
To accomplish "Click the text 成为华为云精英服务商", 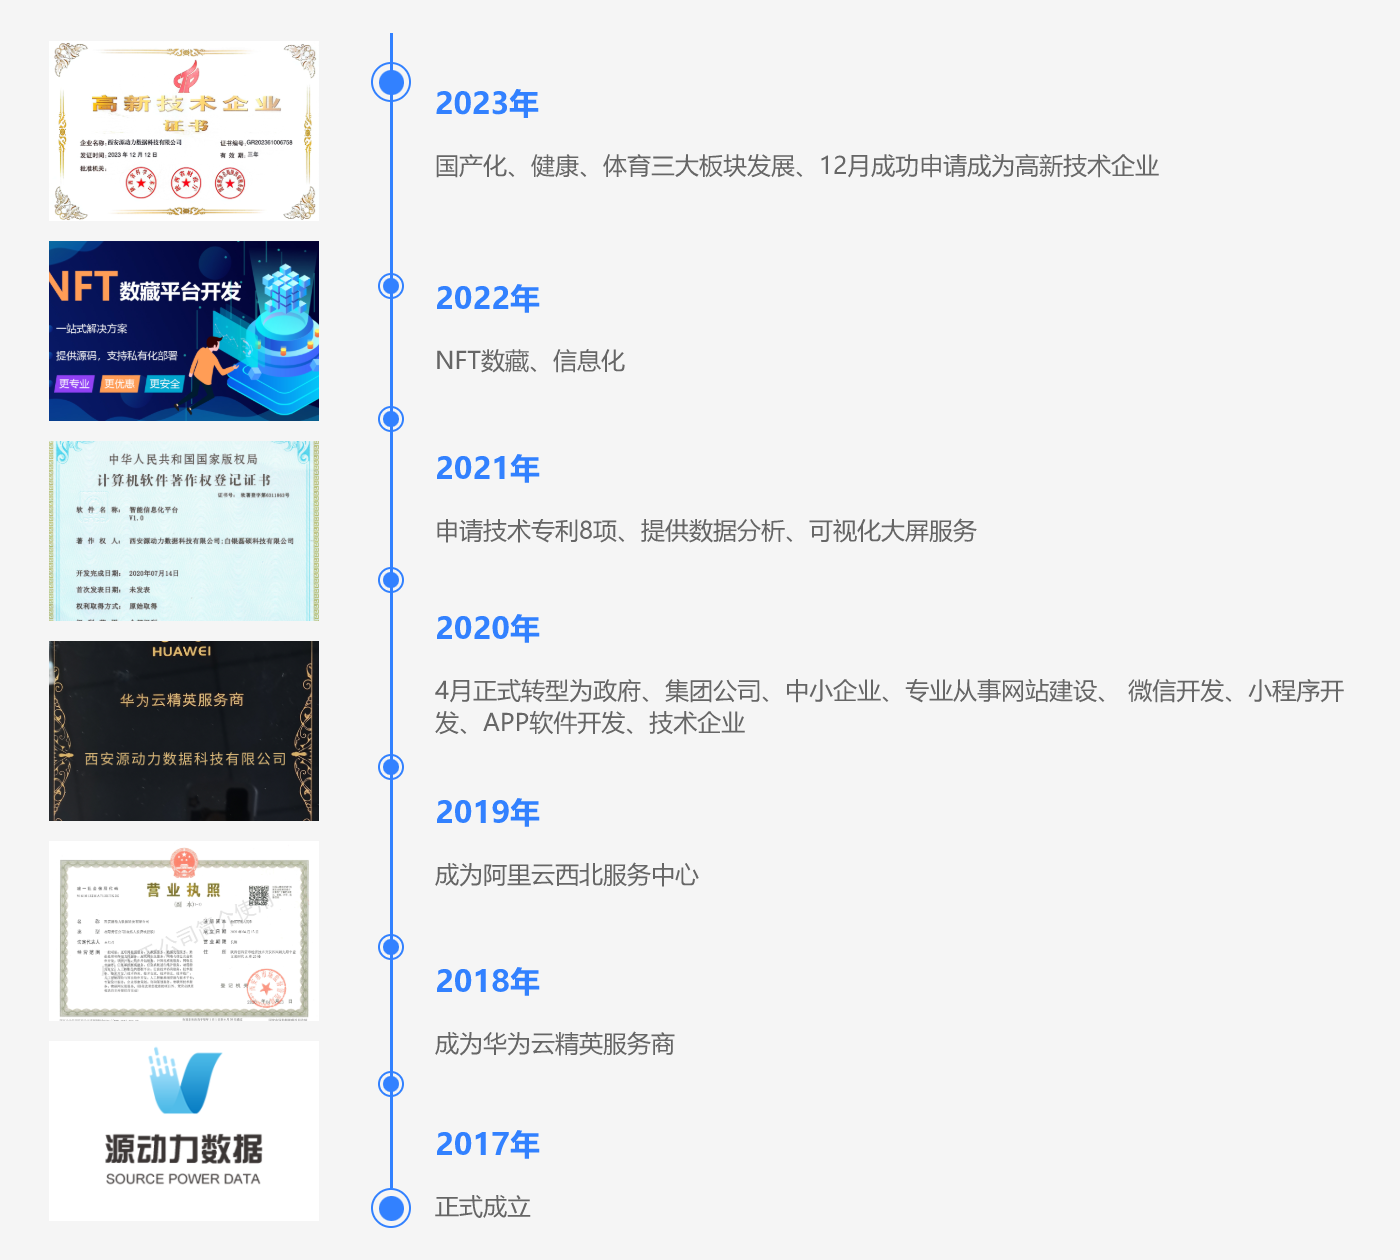I will (x=555, y=1044).
